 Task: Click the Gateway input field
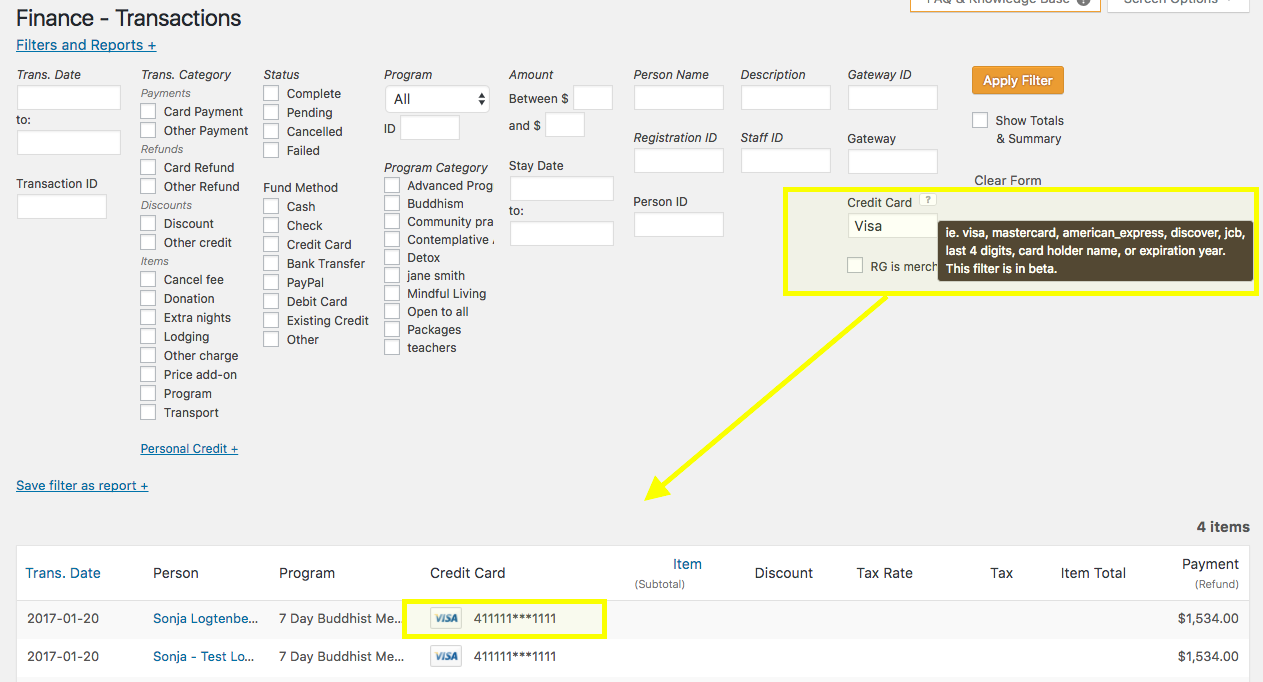(893, 161)
